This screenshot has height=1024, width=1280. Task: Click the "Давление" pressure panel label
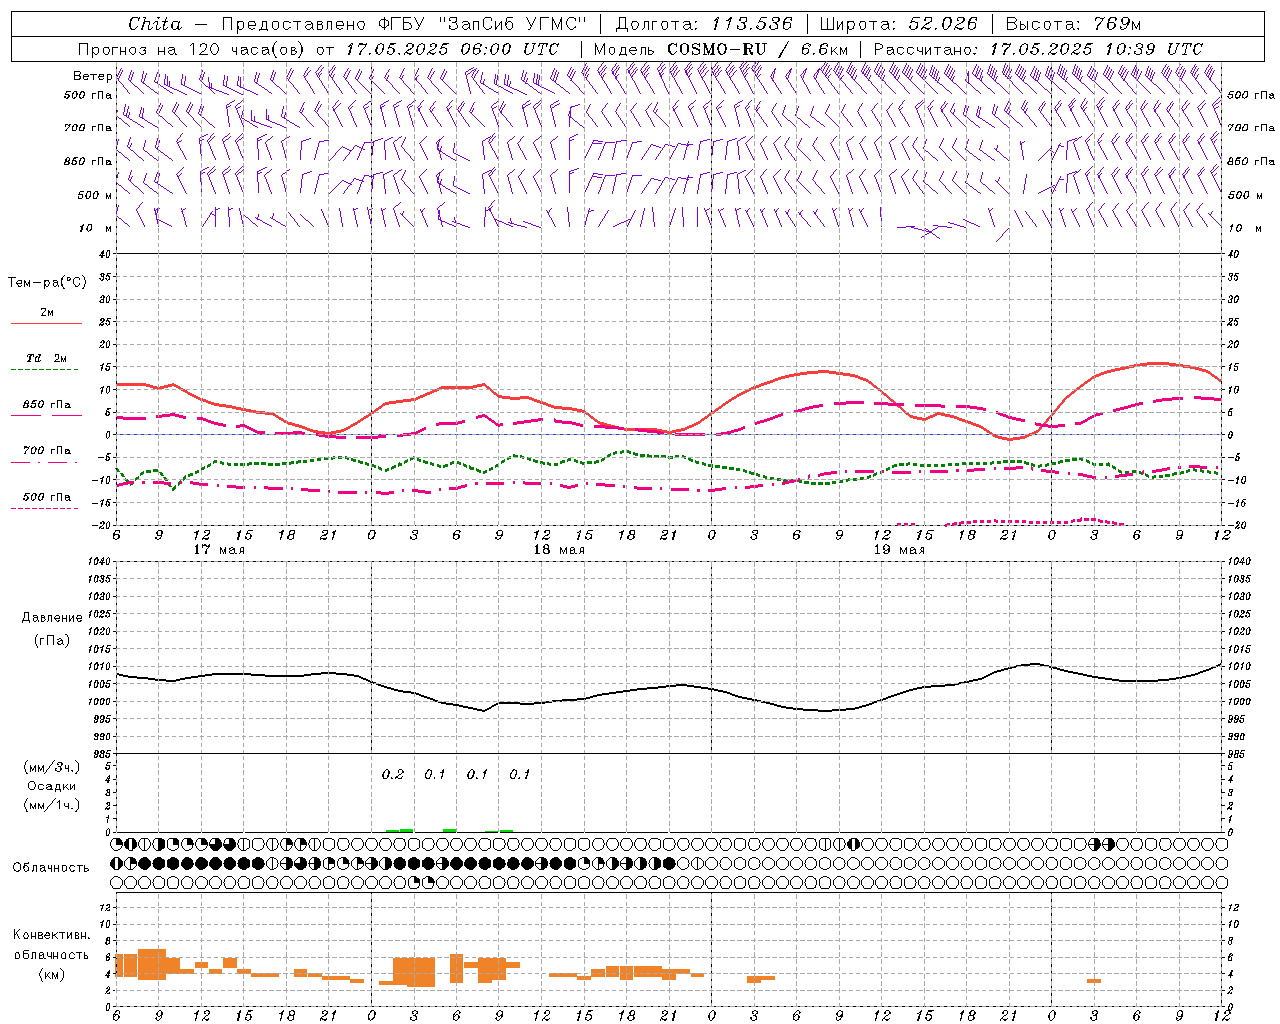tap(51, 618)
